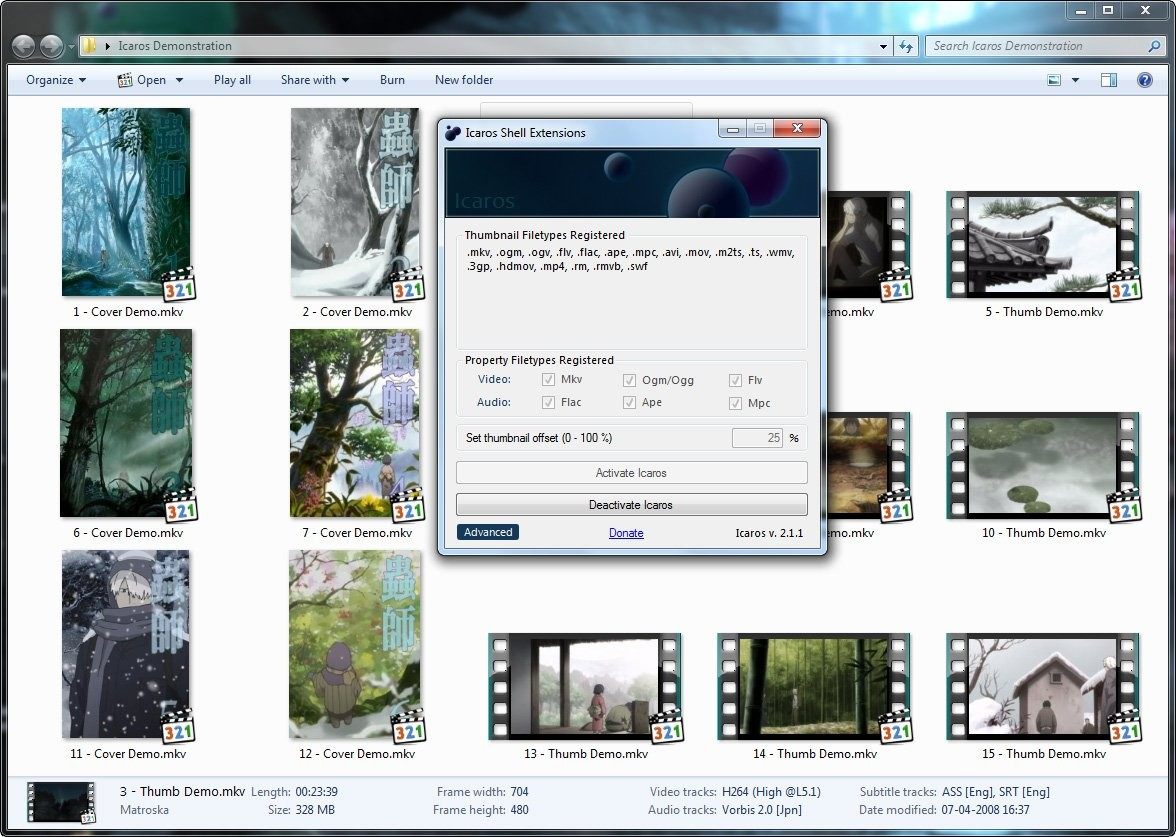Toggle the preview pane icon
Screen dimensions: 1176x837
(x=1109, y=80)
